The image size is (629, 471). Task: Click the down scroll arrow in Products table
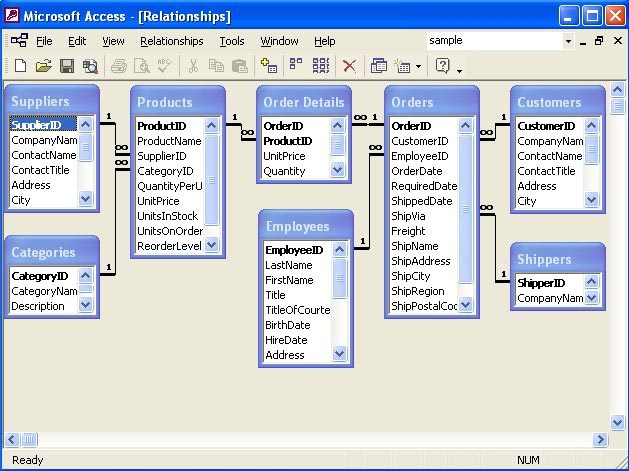pyautogui.click(x=211, y=244)
